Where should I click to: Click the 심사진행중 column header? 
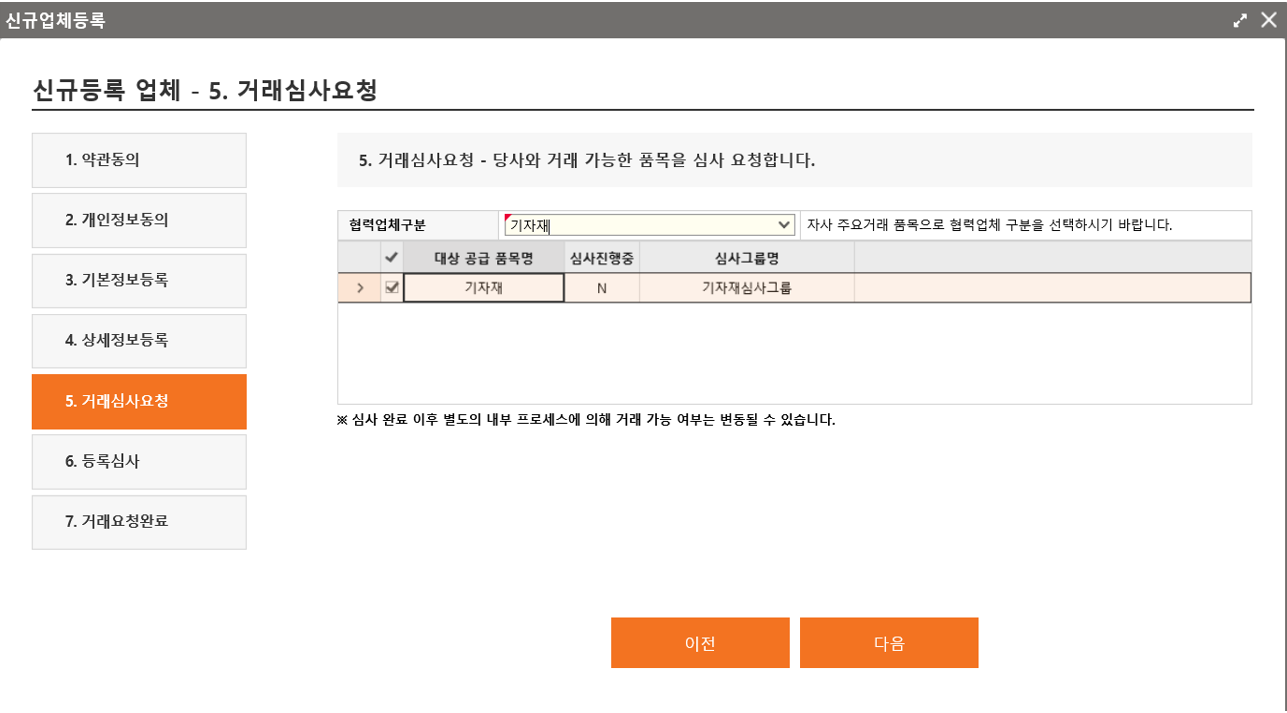click(602, 258)
